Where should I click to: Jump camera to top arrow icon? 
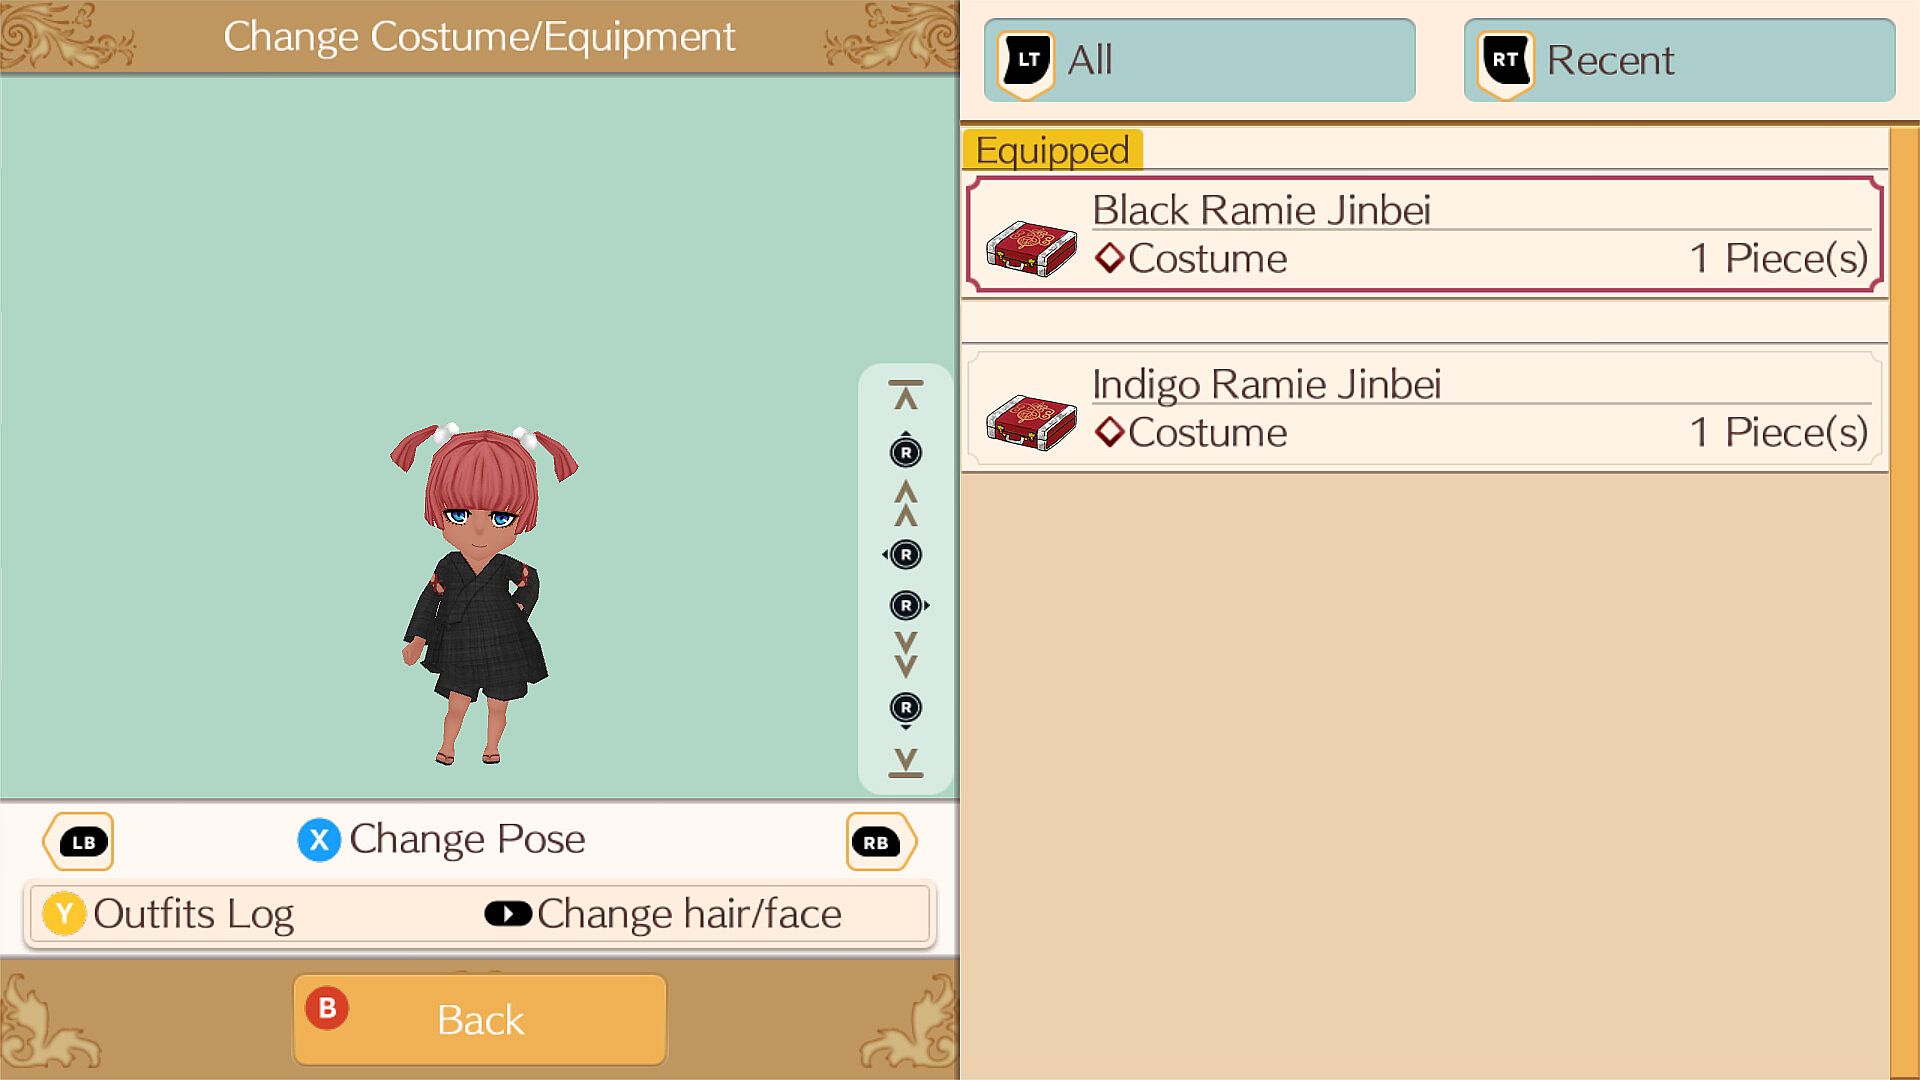click(x=906, y=395)
